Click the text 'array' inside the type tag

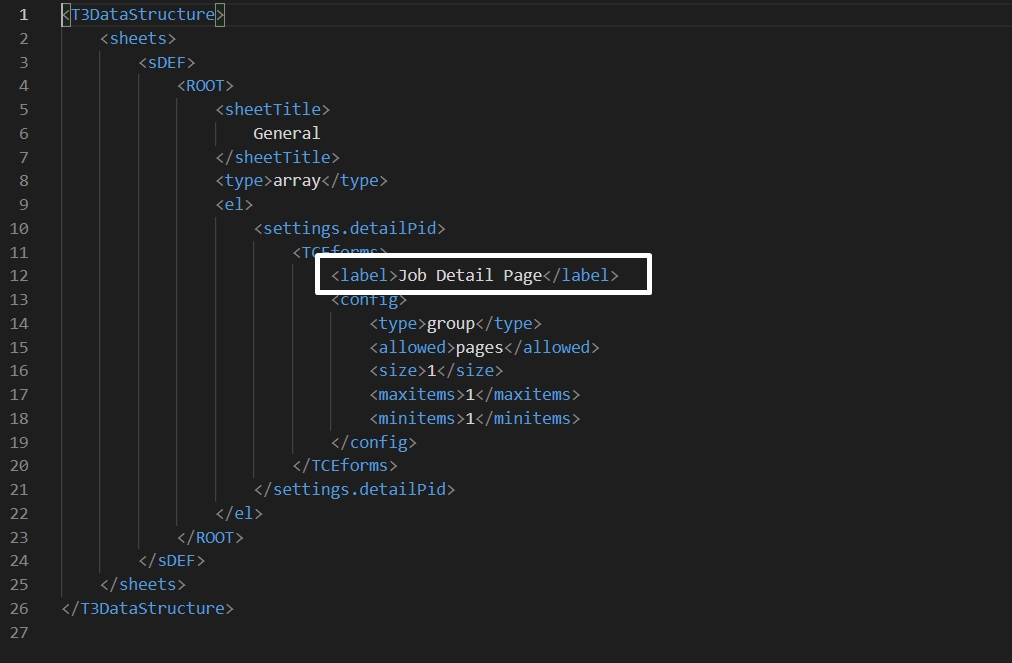point(296,181)
